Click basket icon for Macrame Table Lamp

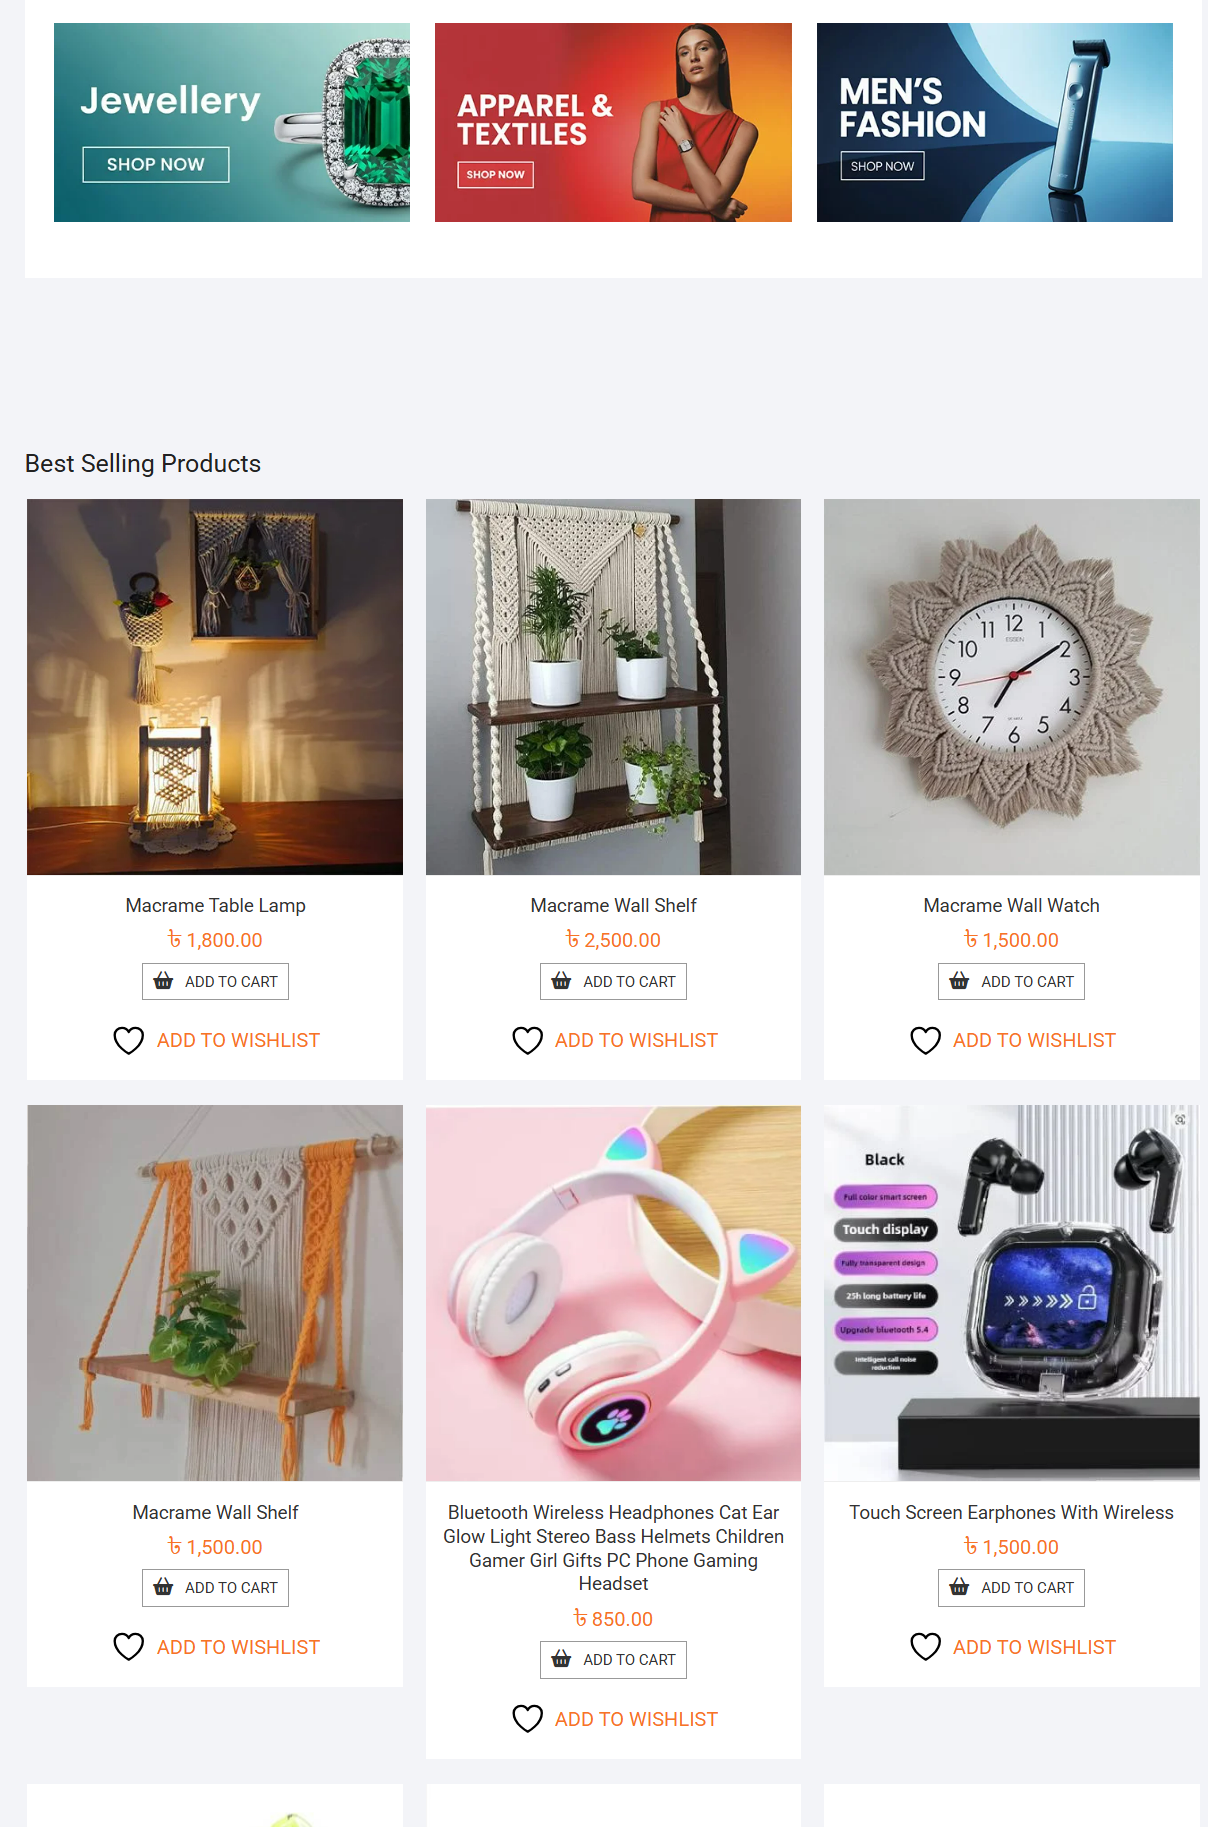coord(163,981)
